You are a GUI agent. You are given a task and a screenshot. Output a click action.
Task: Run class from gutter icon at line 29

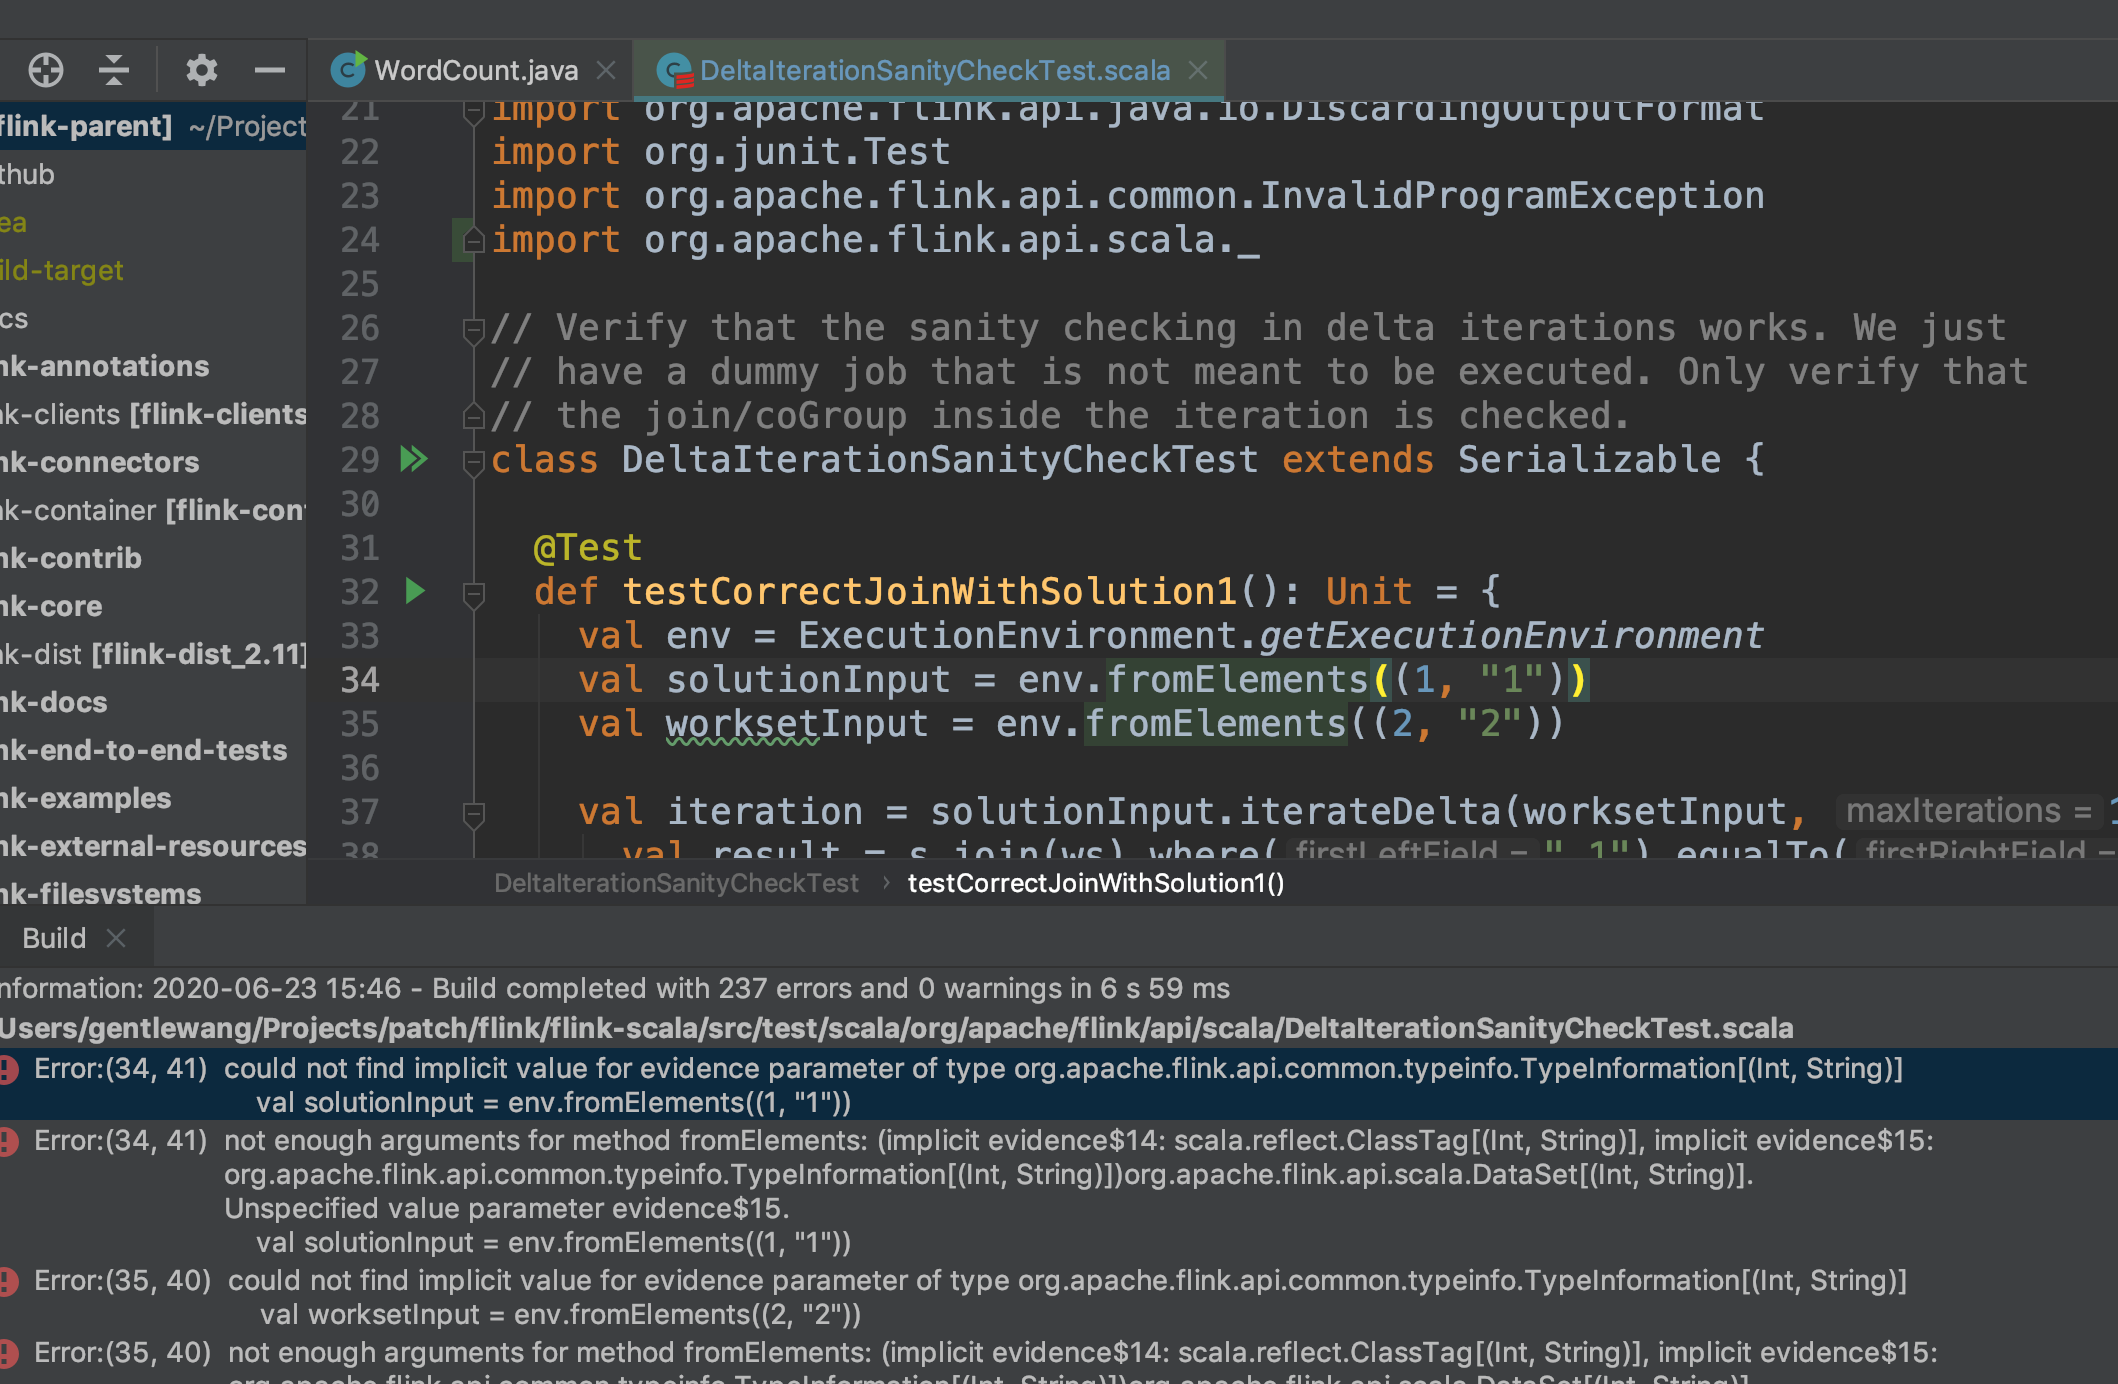414,459
